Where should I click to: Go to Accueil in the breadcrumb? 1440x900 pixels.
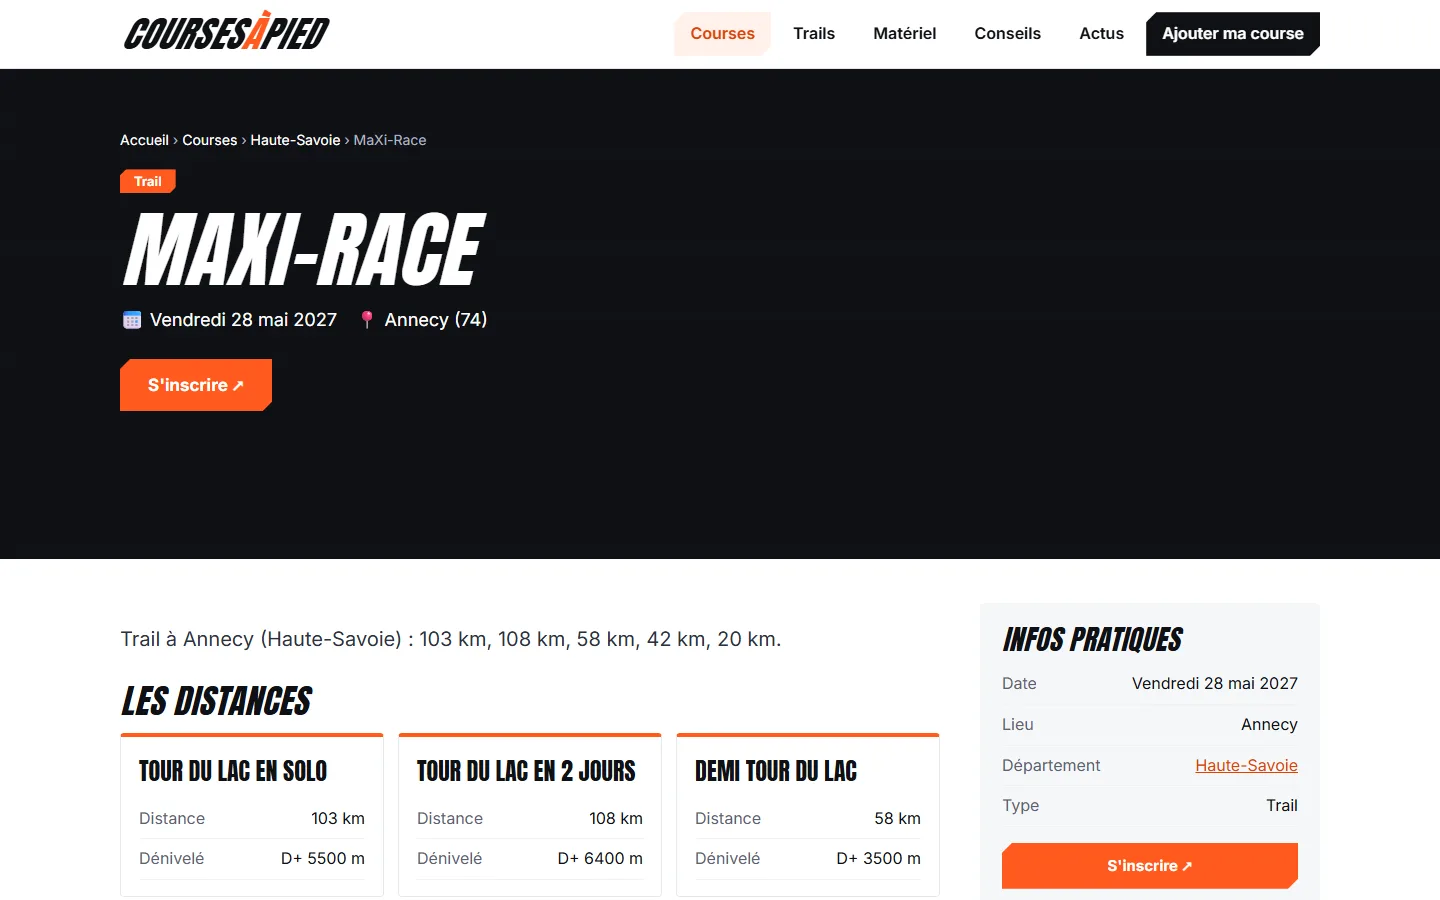point(144,140)
